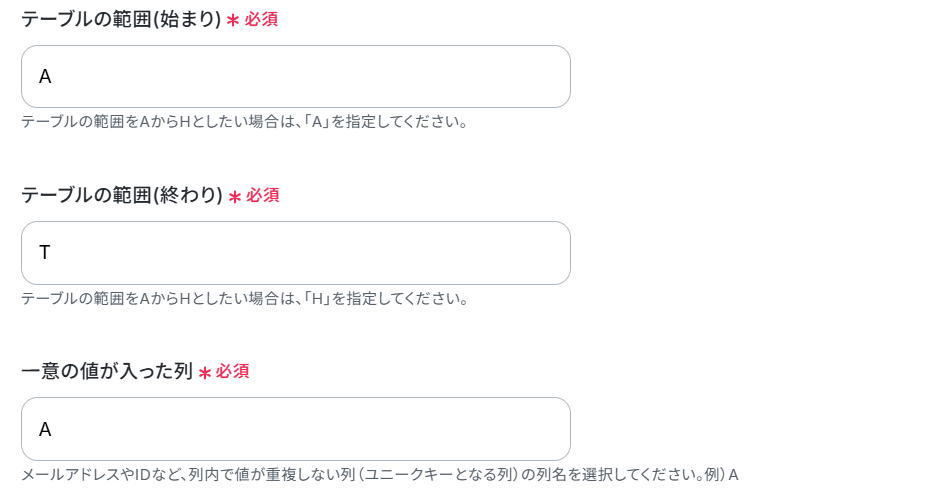Click the 例) A example text
This screenshot has width=950, height=488.
coord(721,475)
